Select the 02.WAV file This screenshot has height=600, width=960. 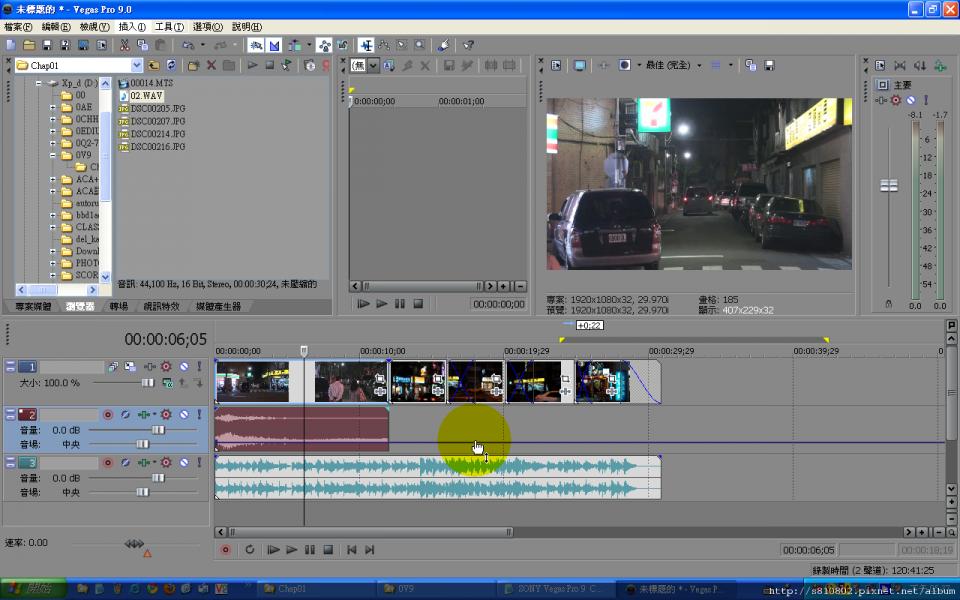point(146,96)
